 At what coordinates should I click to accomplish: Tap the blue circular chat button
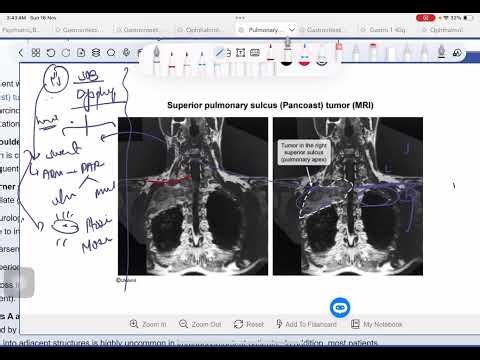point(340,307)
